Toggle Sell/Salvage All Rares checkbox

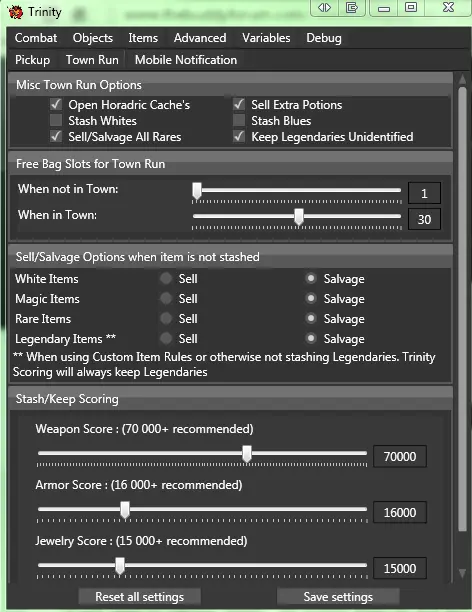tap(56, 137)
